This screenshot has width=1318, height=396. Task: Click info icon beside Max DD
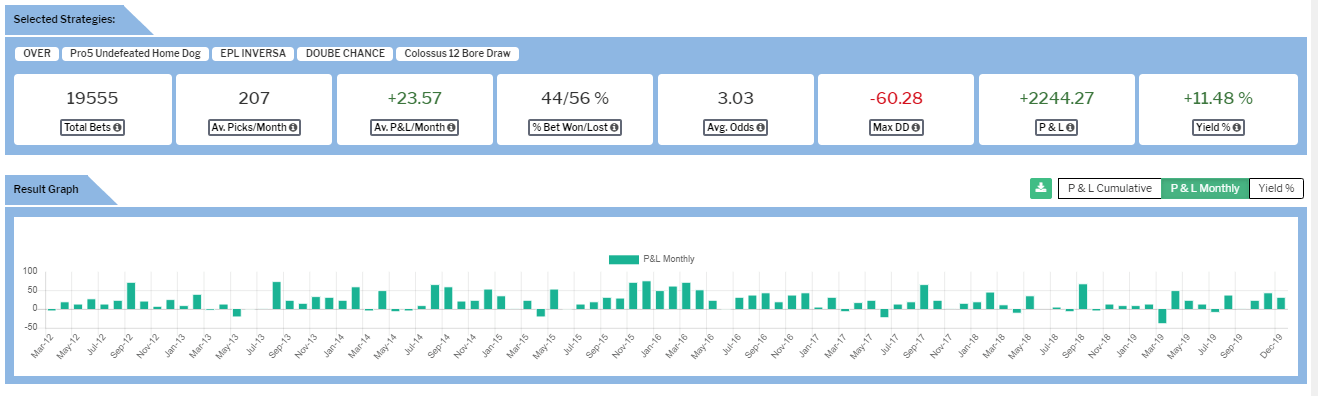pos(915,128)
